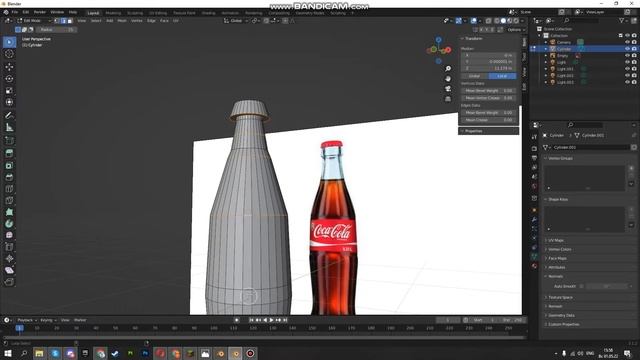Hide Cylinder in outliner using eye icon
Image resolution: width=640 pixels, height=360 pixels.
pyautogui.click(x=627, y=49)
